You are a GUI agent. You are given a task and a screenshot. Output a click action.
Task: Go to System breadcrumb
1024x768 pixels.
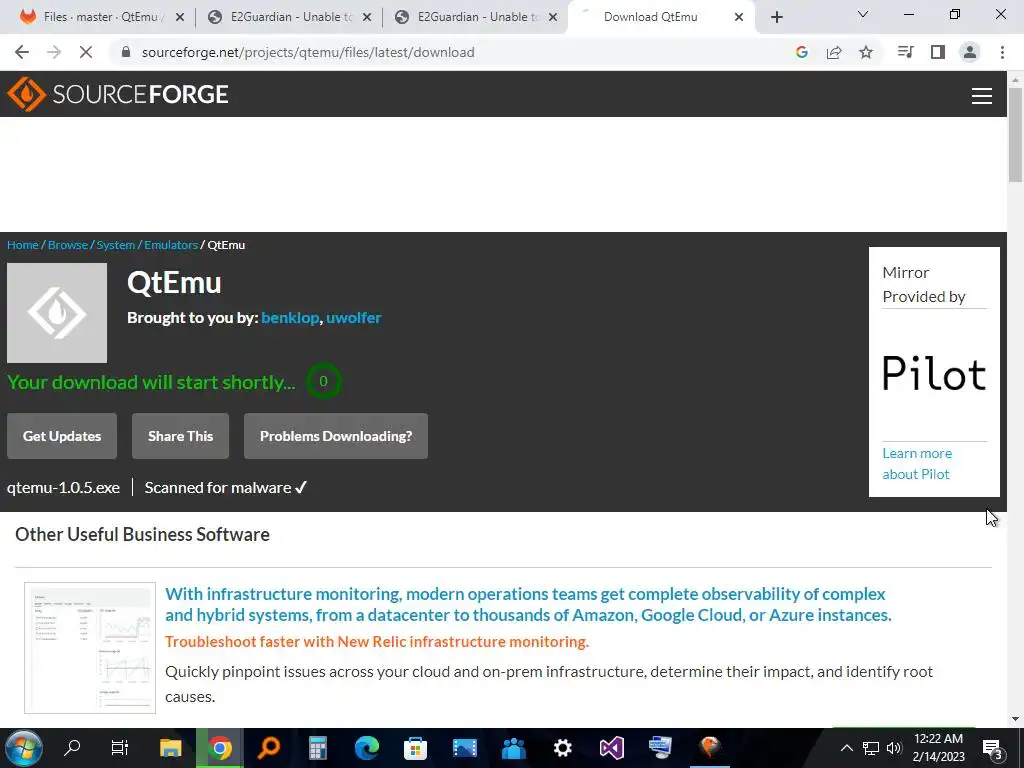pos(116,245)
